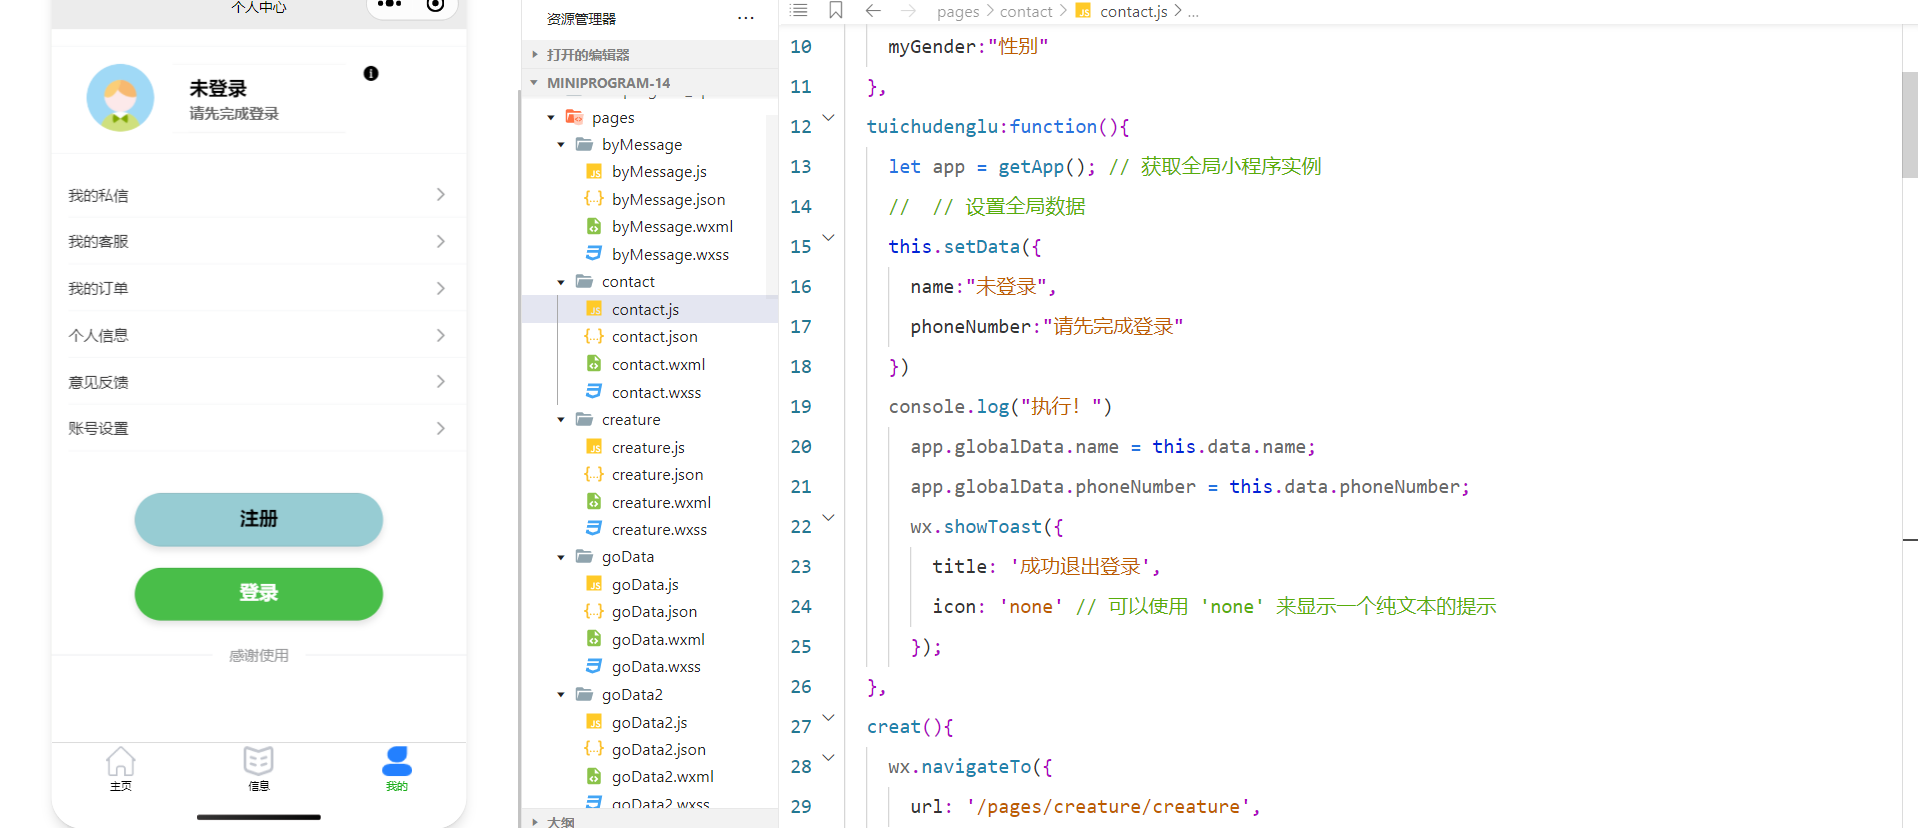Image resolution: width=1918 pixels, height=828 pixels.
Task: Open contact.wxss file
Action: tap(656, 393)
